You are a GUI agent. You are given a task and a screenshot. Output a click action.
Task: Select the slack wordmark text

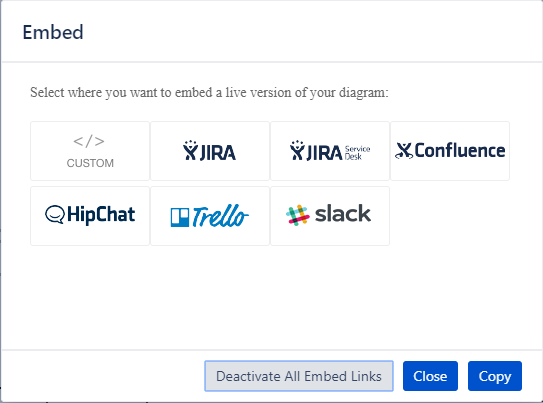point(343,213)
